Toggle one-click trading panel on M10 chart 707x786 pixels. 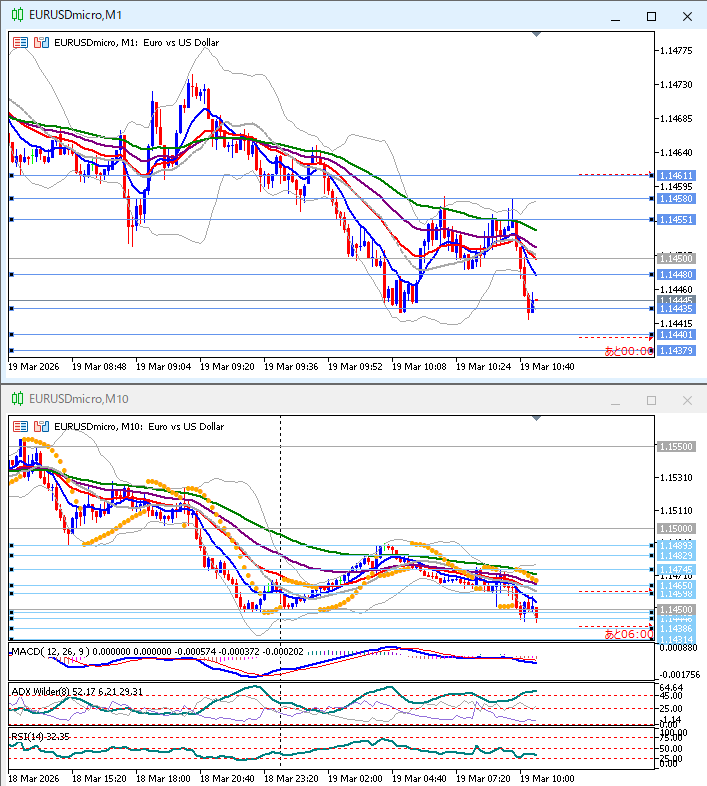pos(21,426)
